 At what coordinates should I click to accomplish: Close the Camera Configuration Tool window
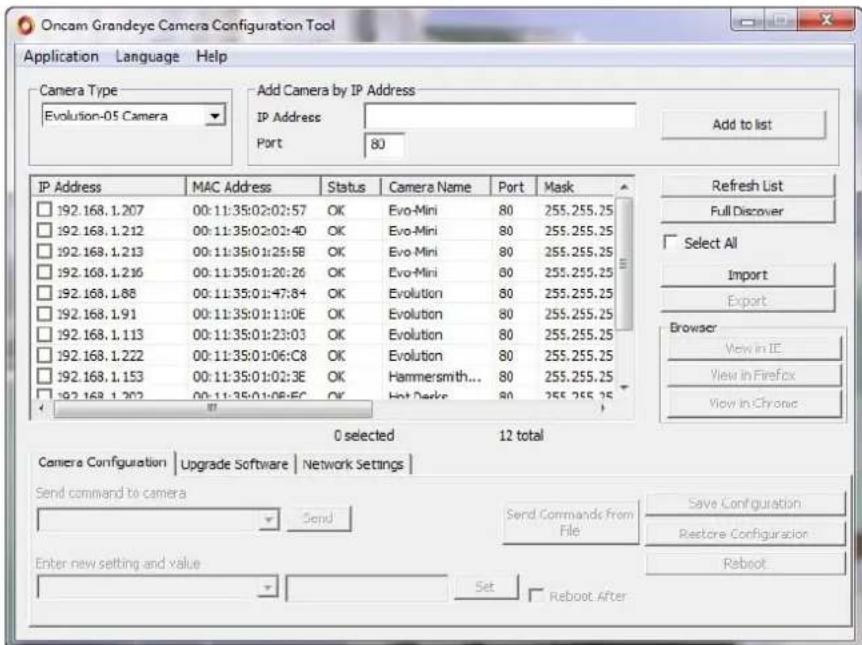coord(826,21)
